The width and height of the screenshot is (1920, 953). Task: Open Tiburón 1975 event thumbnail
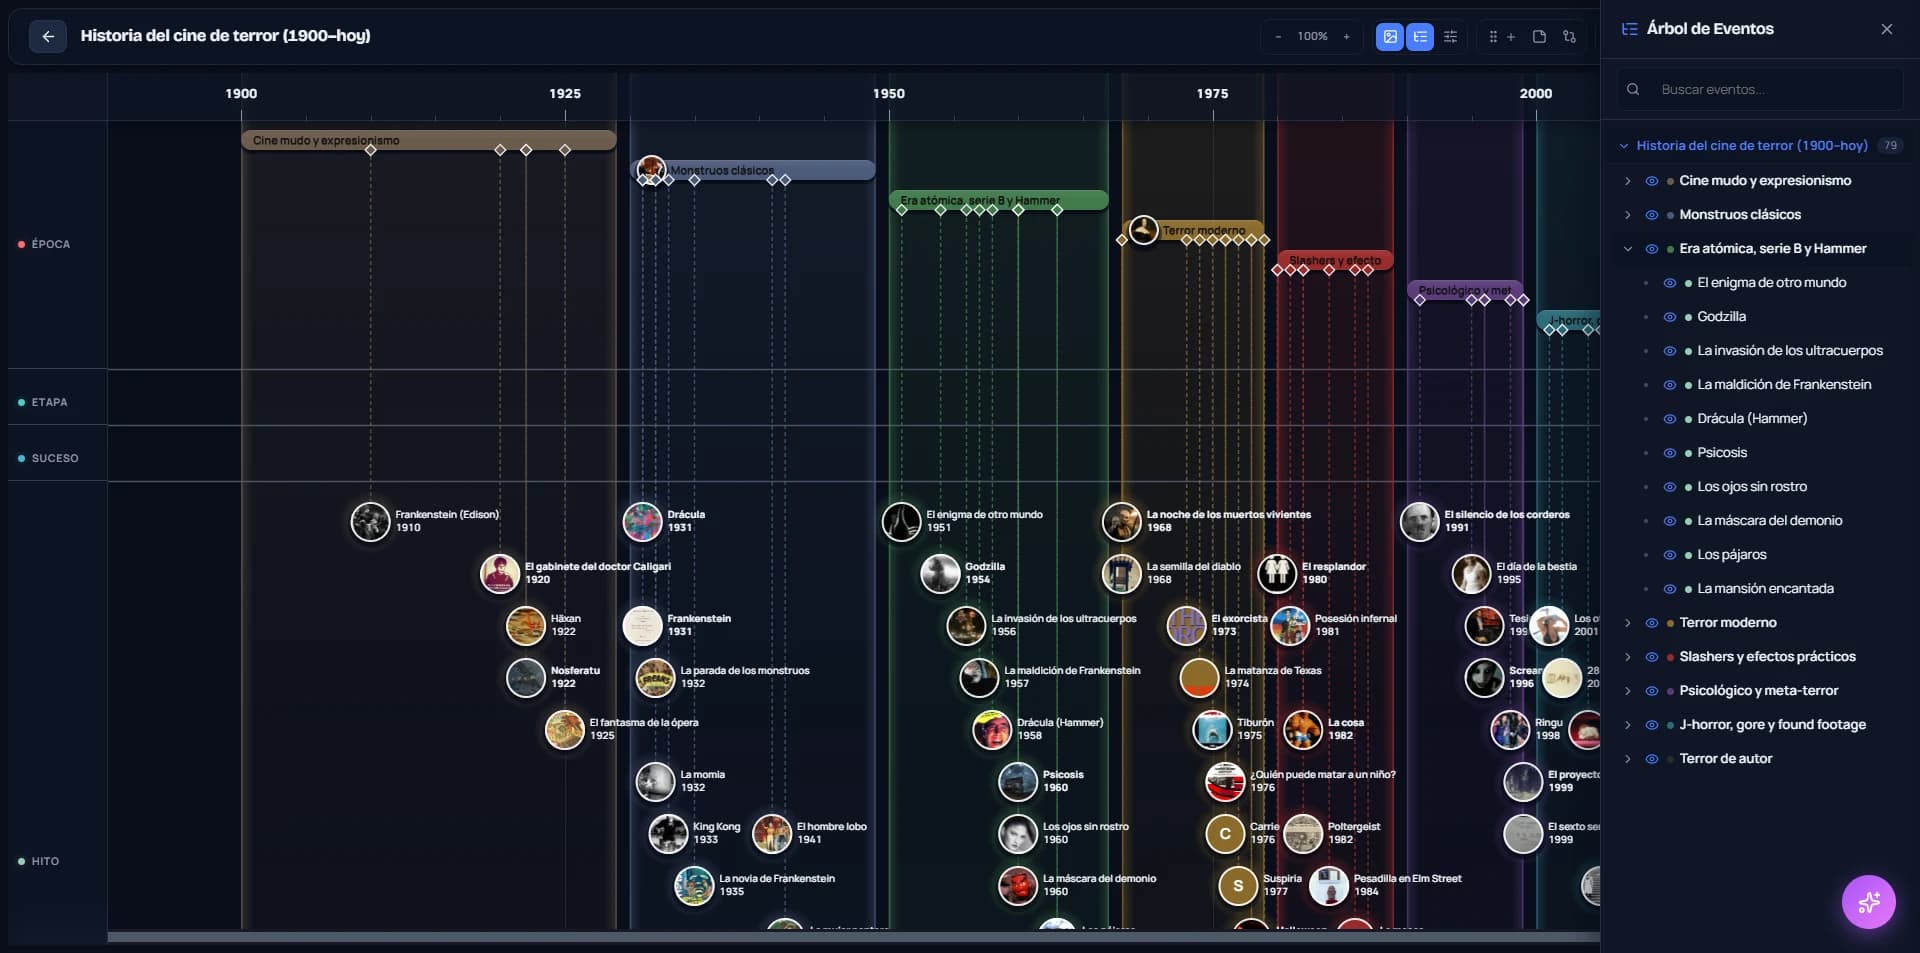point(1212,730)
